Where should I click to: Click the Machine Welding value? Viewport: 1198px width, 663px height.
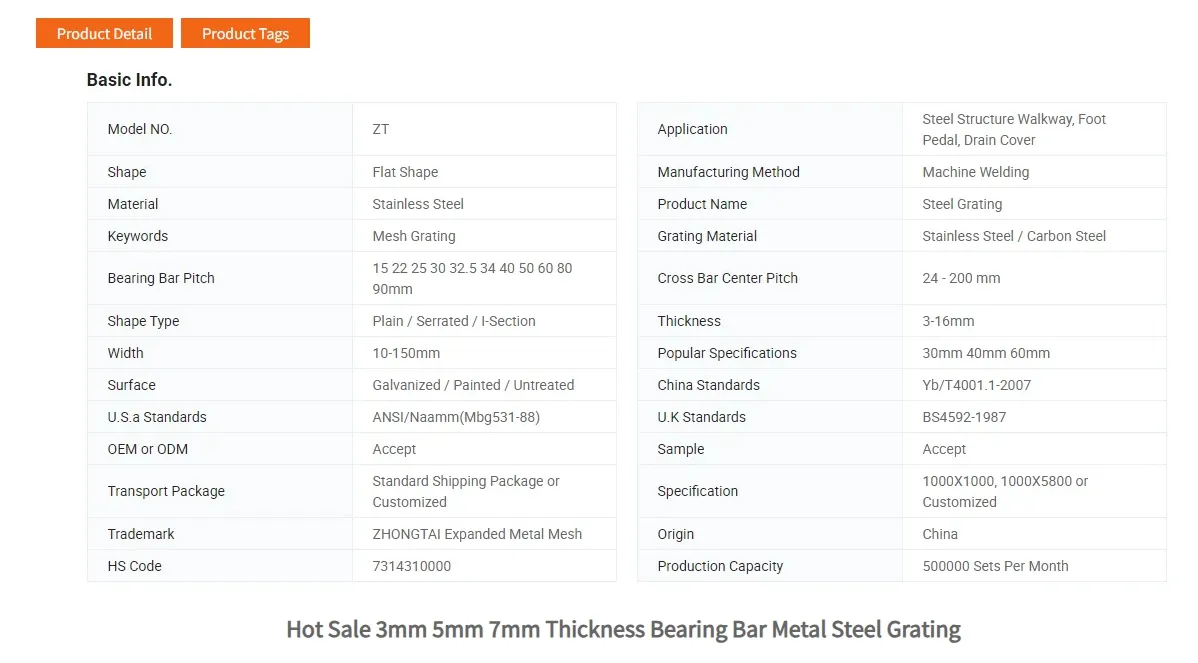(x=975, y=172)
